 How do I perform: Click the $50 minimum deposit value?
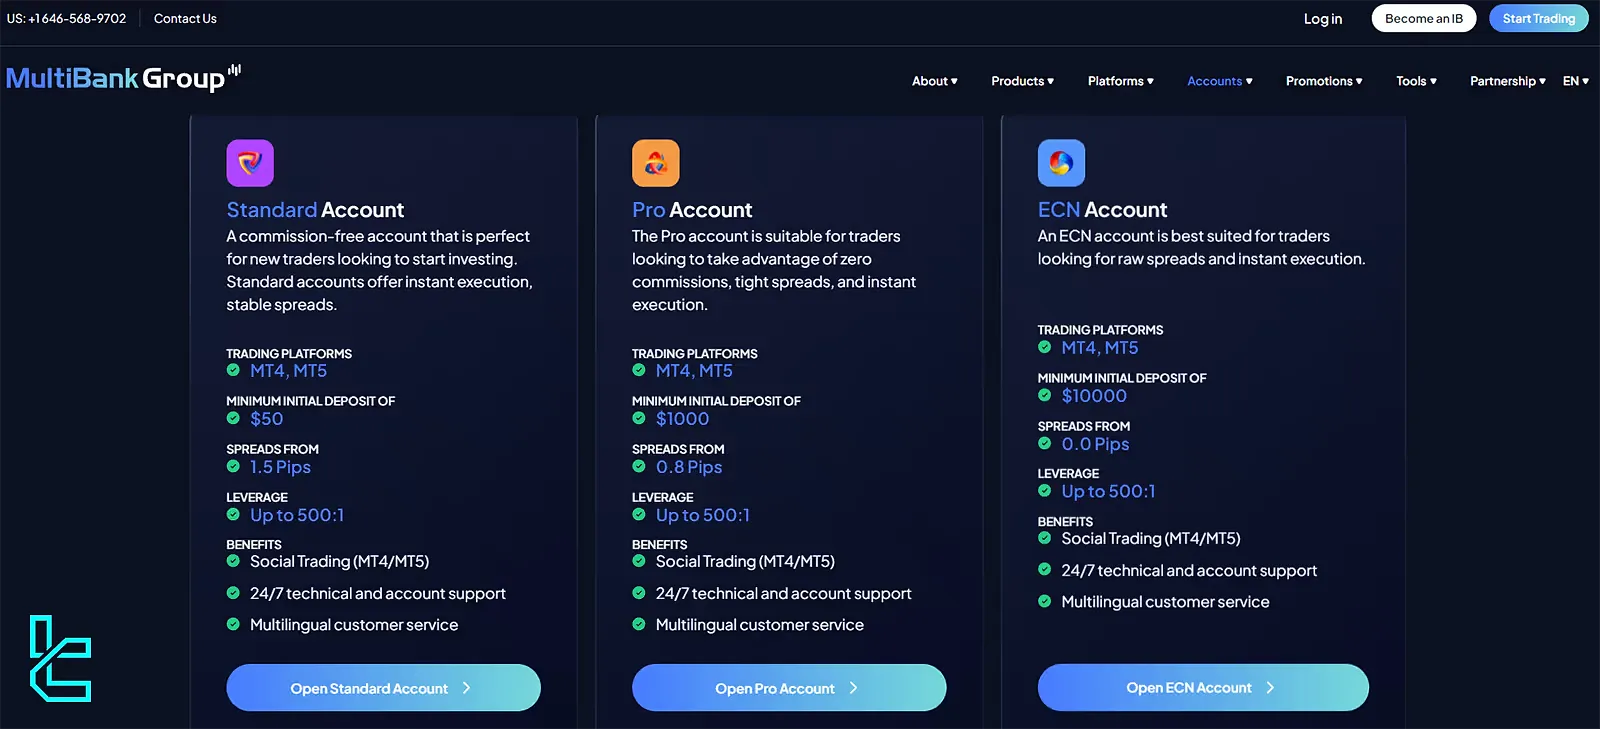point(267,419)
